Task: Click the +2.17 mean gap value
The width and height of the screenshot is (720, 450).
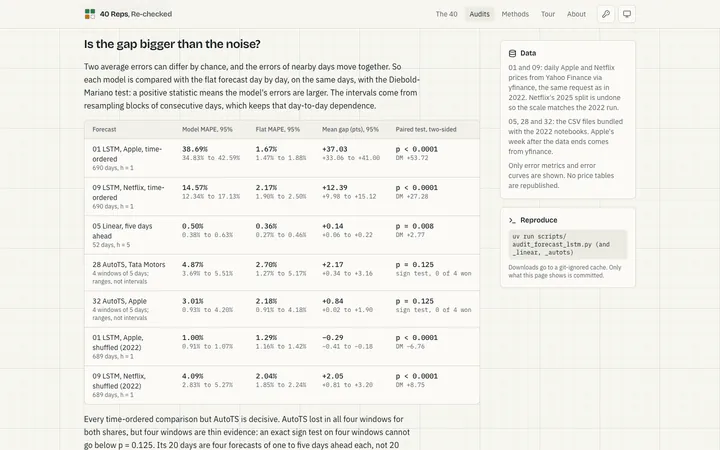Action: click(x=332, y=265)
